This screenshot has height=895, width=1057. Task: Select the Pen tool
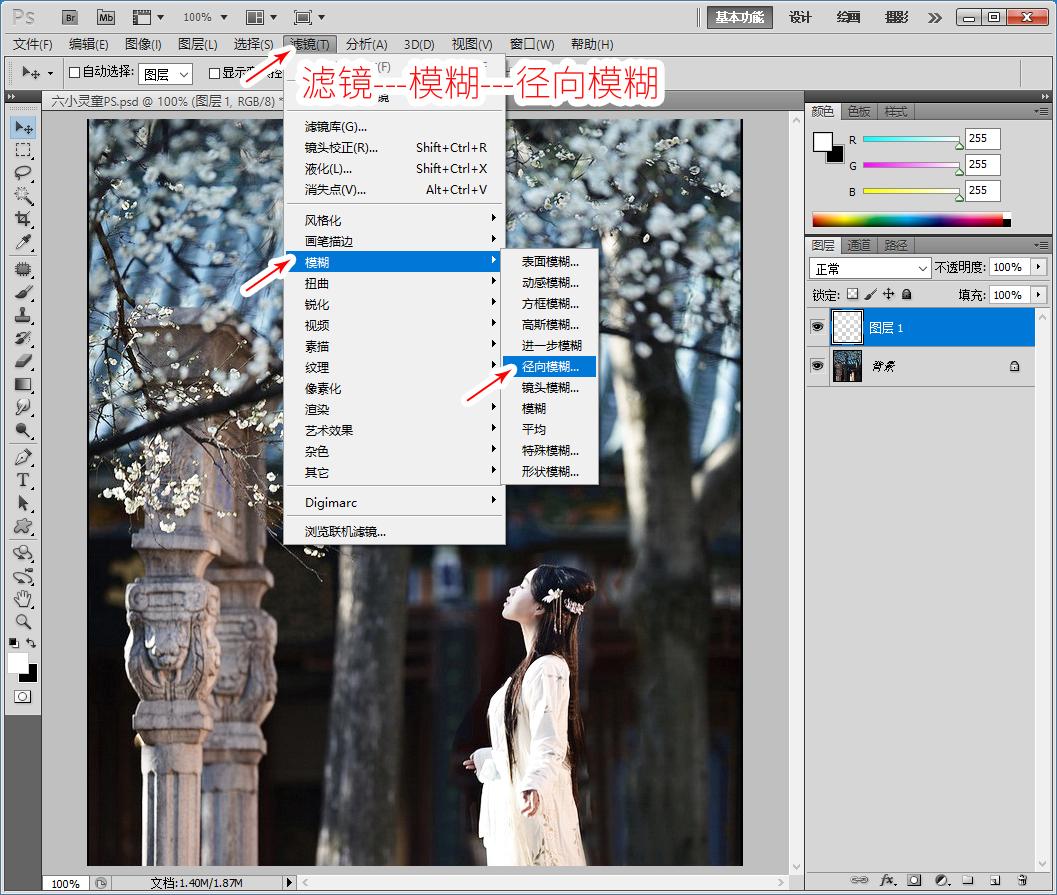pos(24,457)
